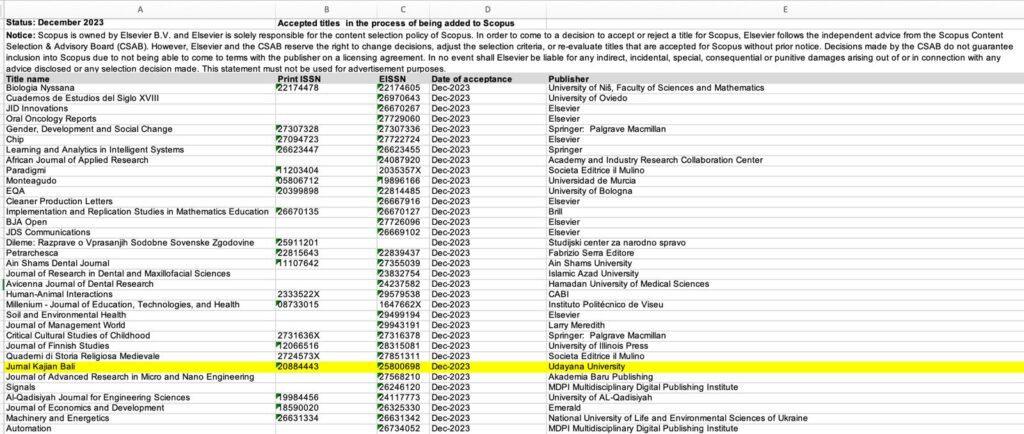Click 'Fabrizio Serra Editore' publisher cell

point(784,253)
